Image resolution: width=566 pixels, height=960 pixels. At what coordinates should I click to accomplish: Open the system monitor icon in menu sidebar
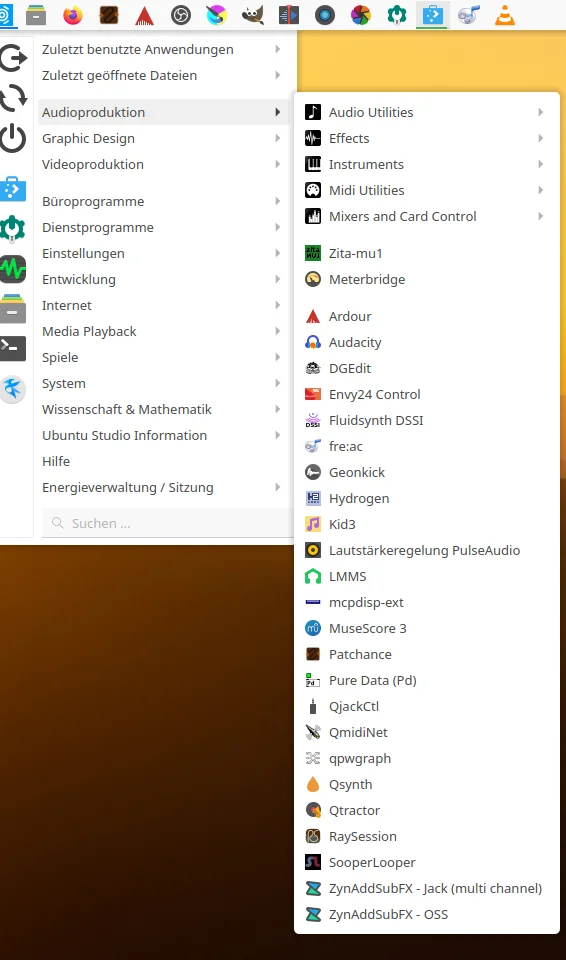click(x=13, y=269)
